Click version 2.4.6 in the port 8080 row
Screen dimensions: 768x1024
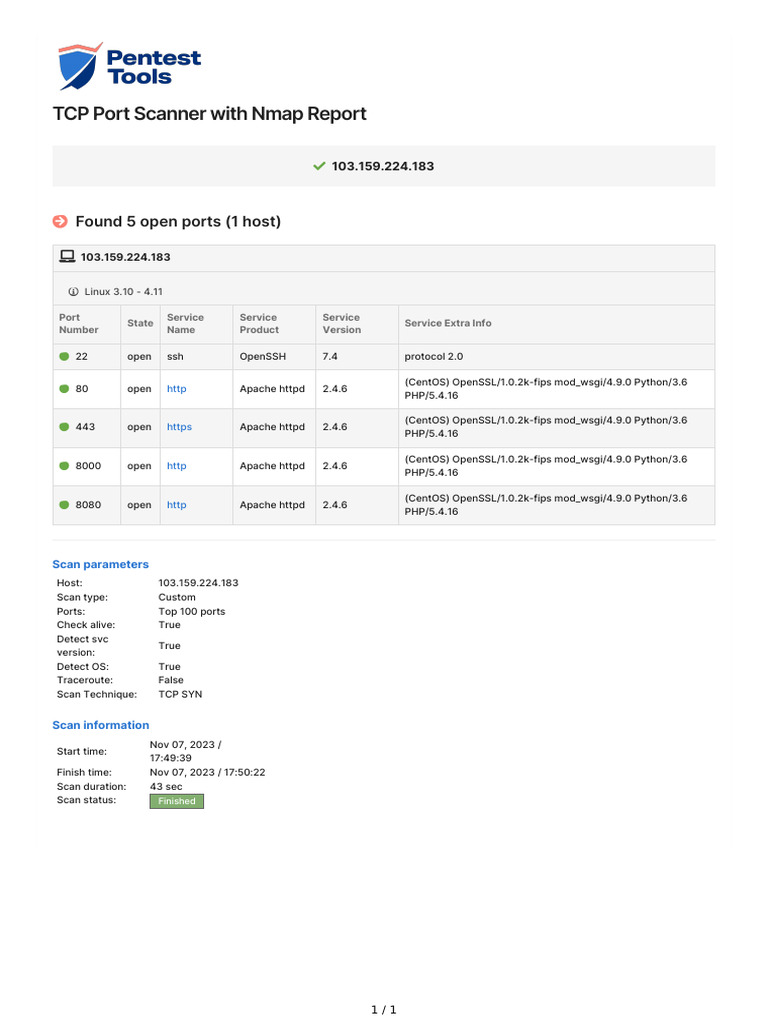[335, 505]
